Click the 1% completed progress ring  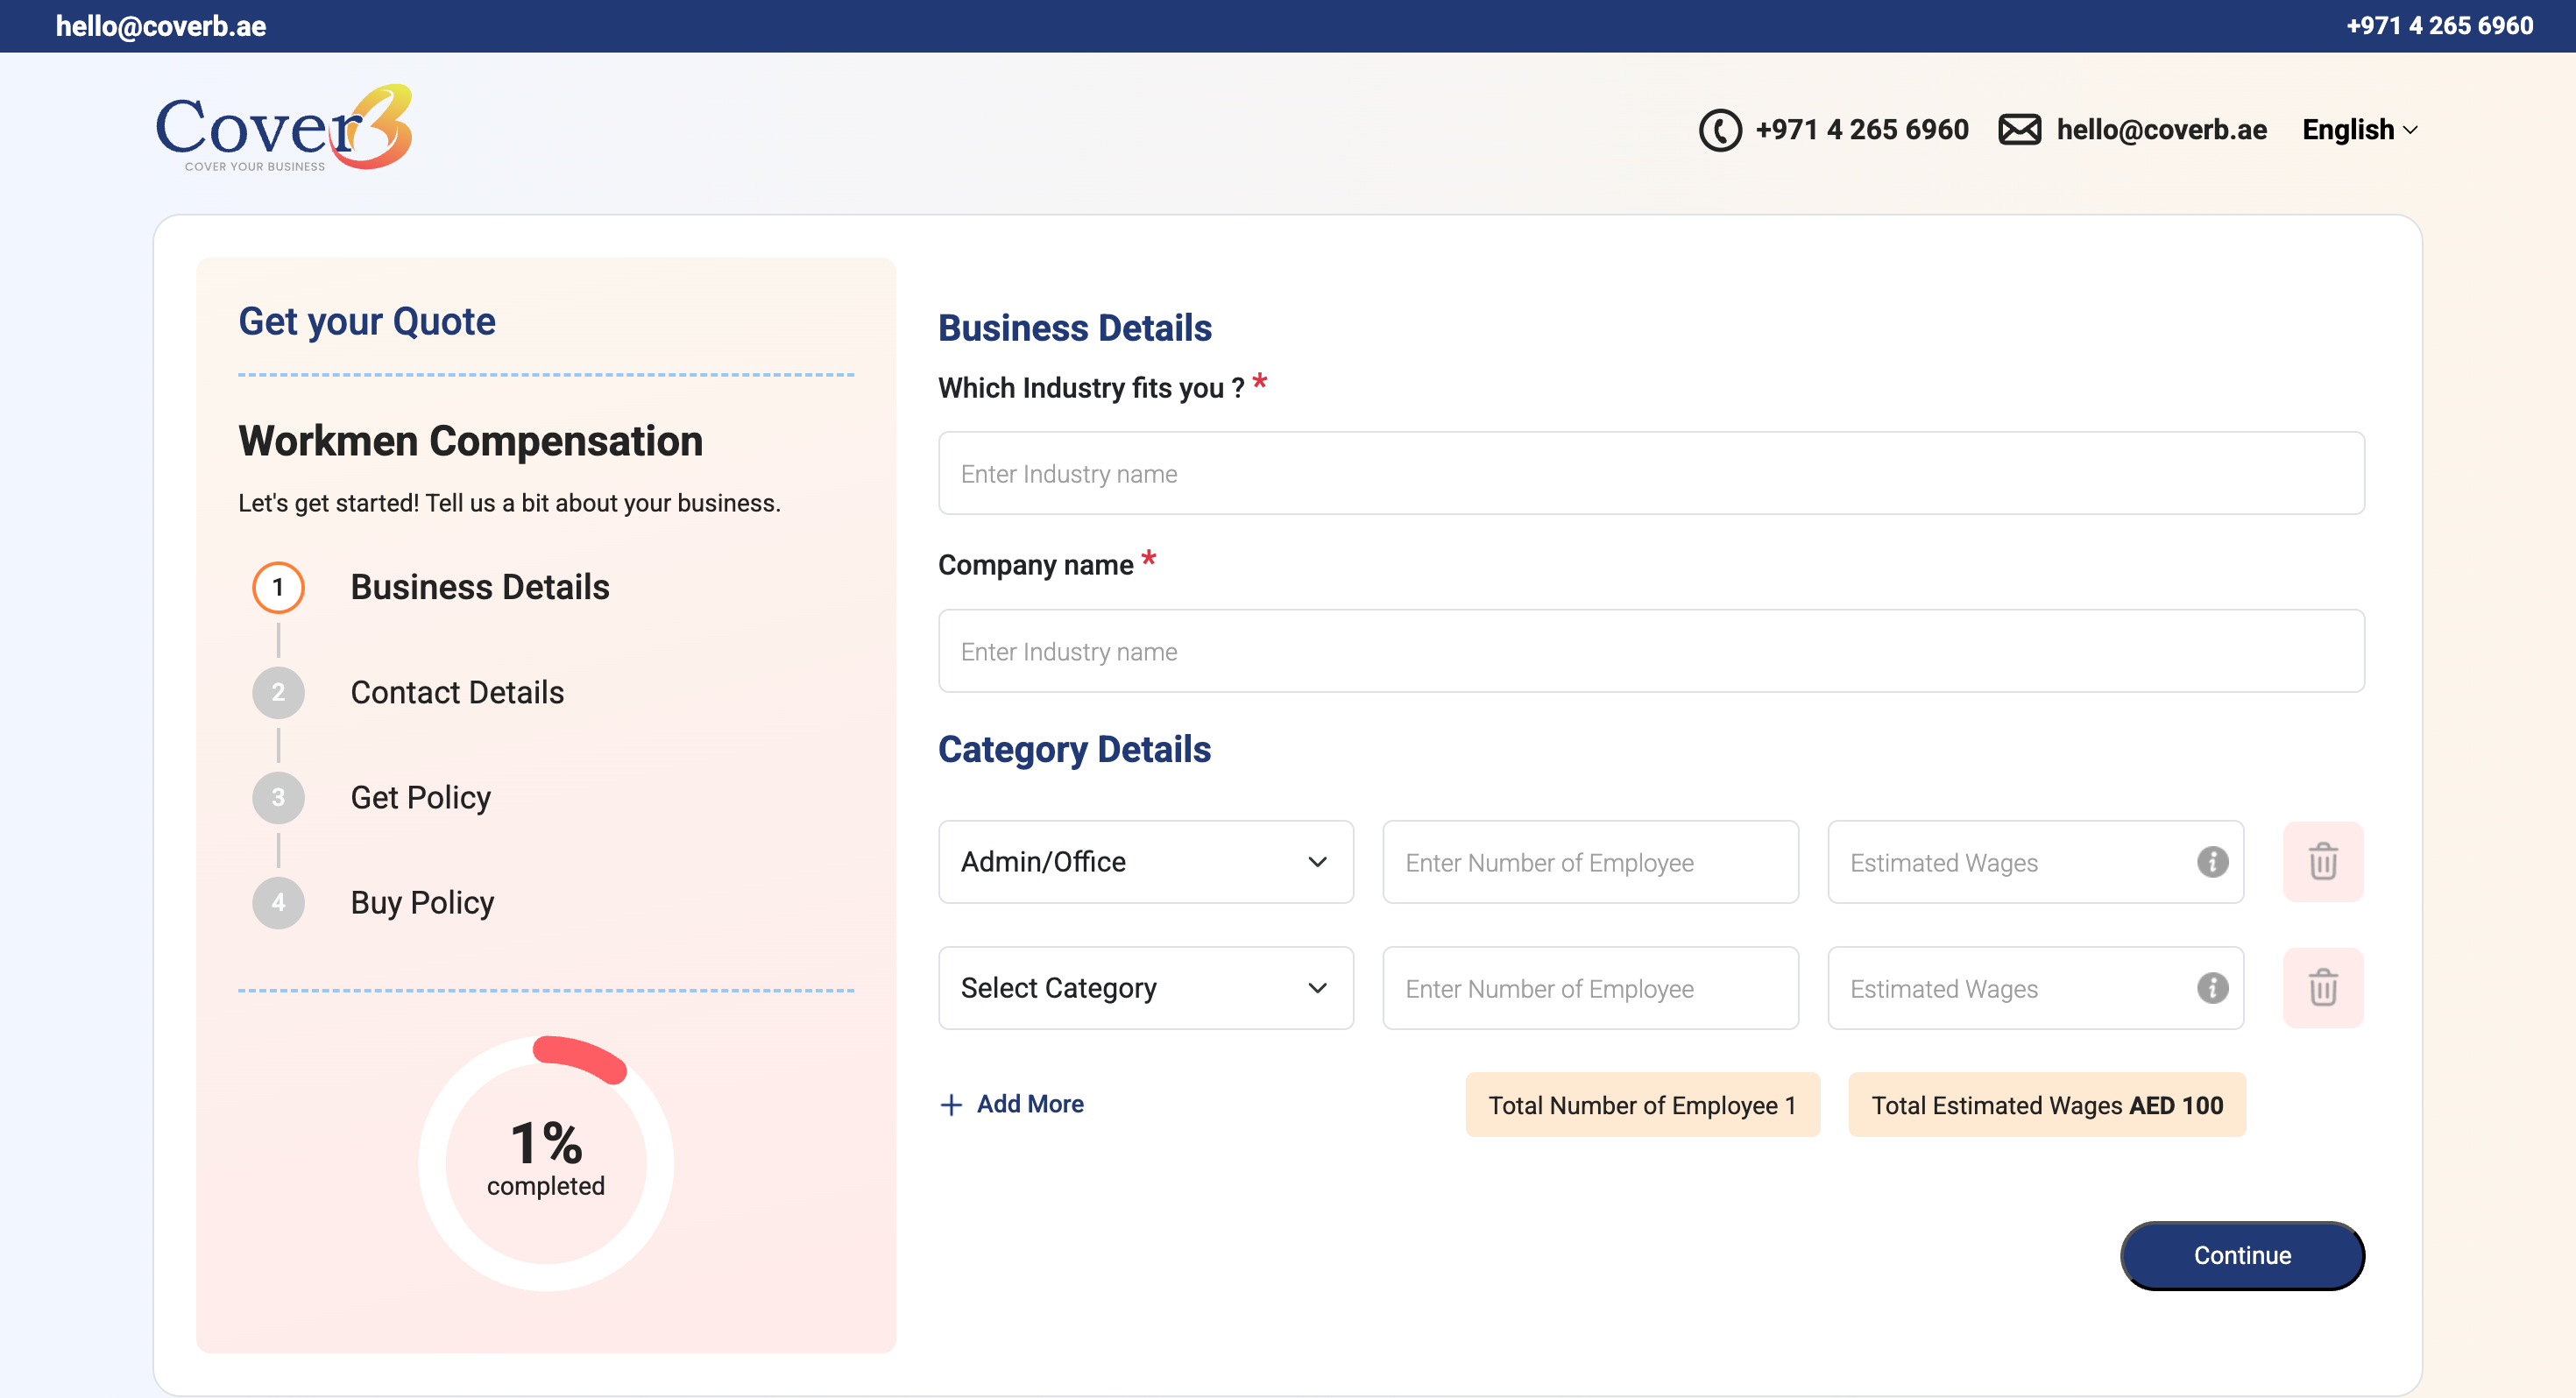[546, 1163]
